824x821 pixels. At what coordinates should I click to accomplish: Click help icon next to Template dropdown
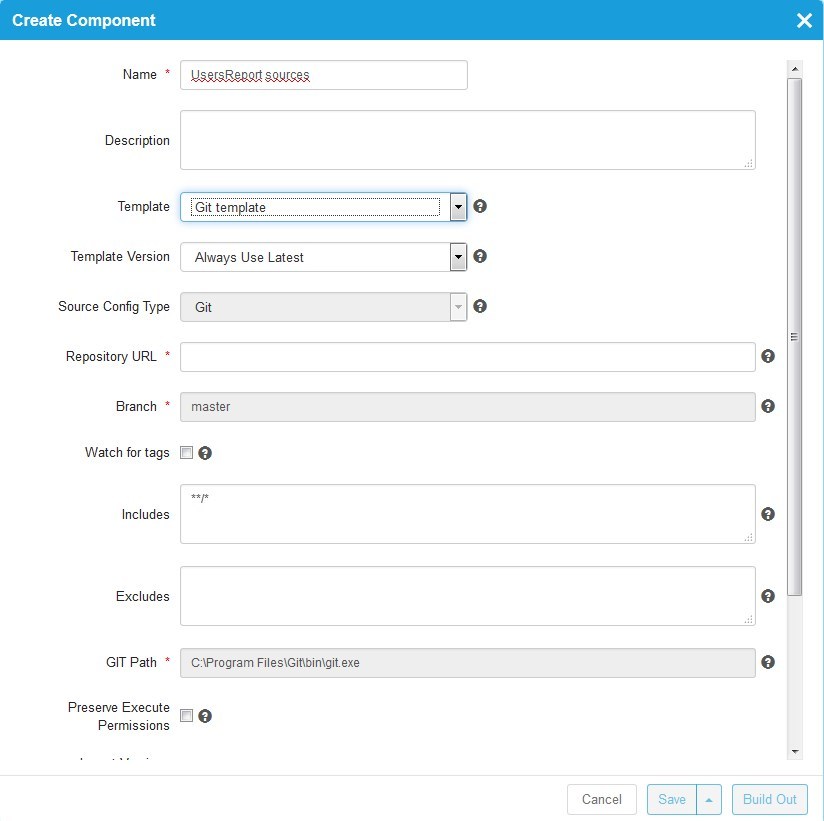click(x=480, y=206)
